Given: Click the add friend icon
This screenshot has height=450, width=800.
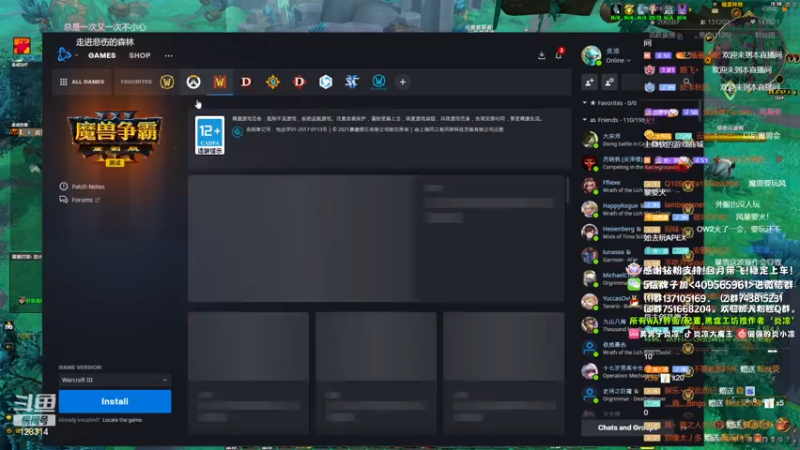Looking at the screenshot, I should pos(589,82).
